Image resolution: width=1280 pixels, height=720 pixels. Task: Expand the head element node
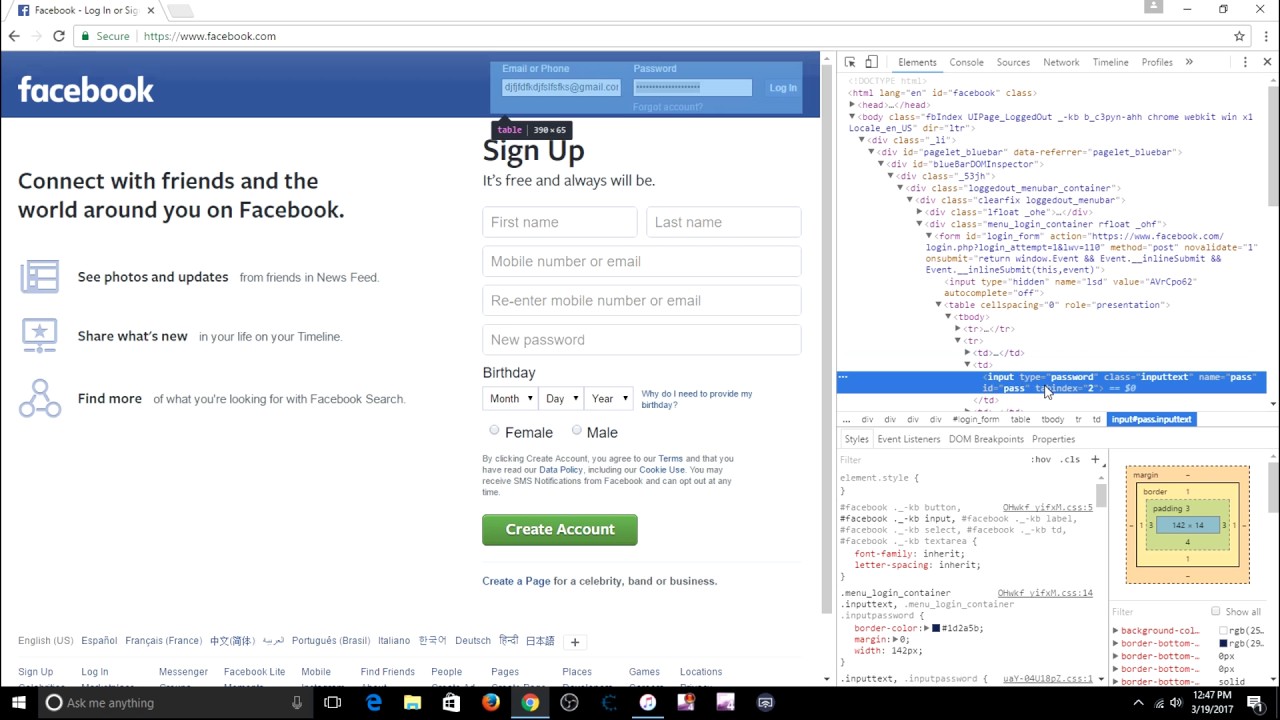pyautogui.click(x=852, y=104)
